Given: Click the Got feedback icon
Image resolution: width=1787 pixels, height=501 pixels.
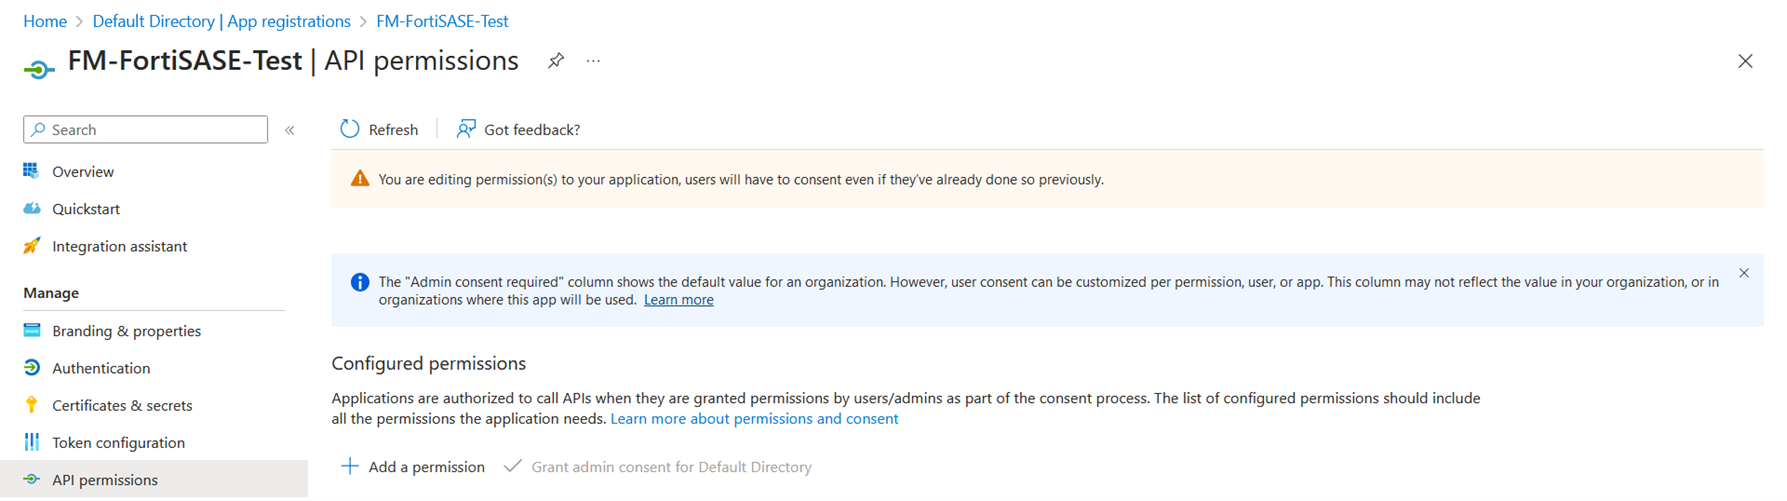Looking at the screenshot, I should [466, 129].
